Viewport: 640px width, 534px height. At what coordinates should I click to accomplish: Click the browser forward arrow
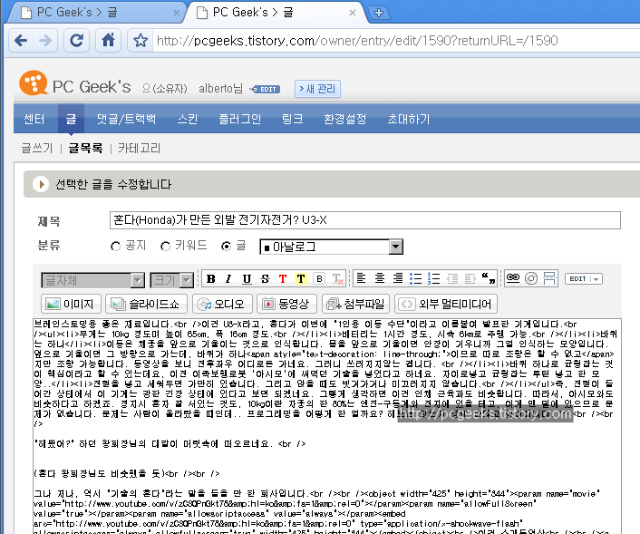tap(45, 40)
